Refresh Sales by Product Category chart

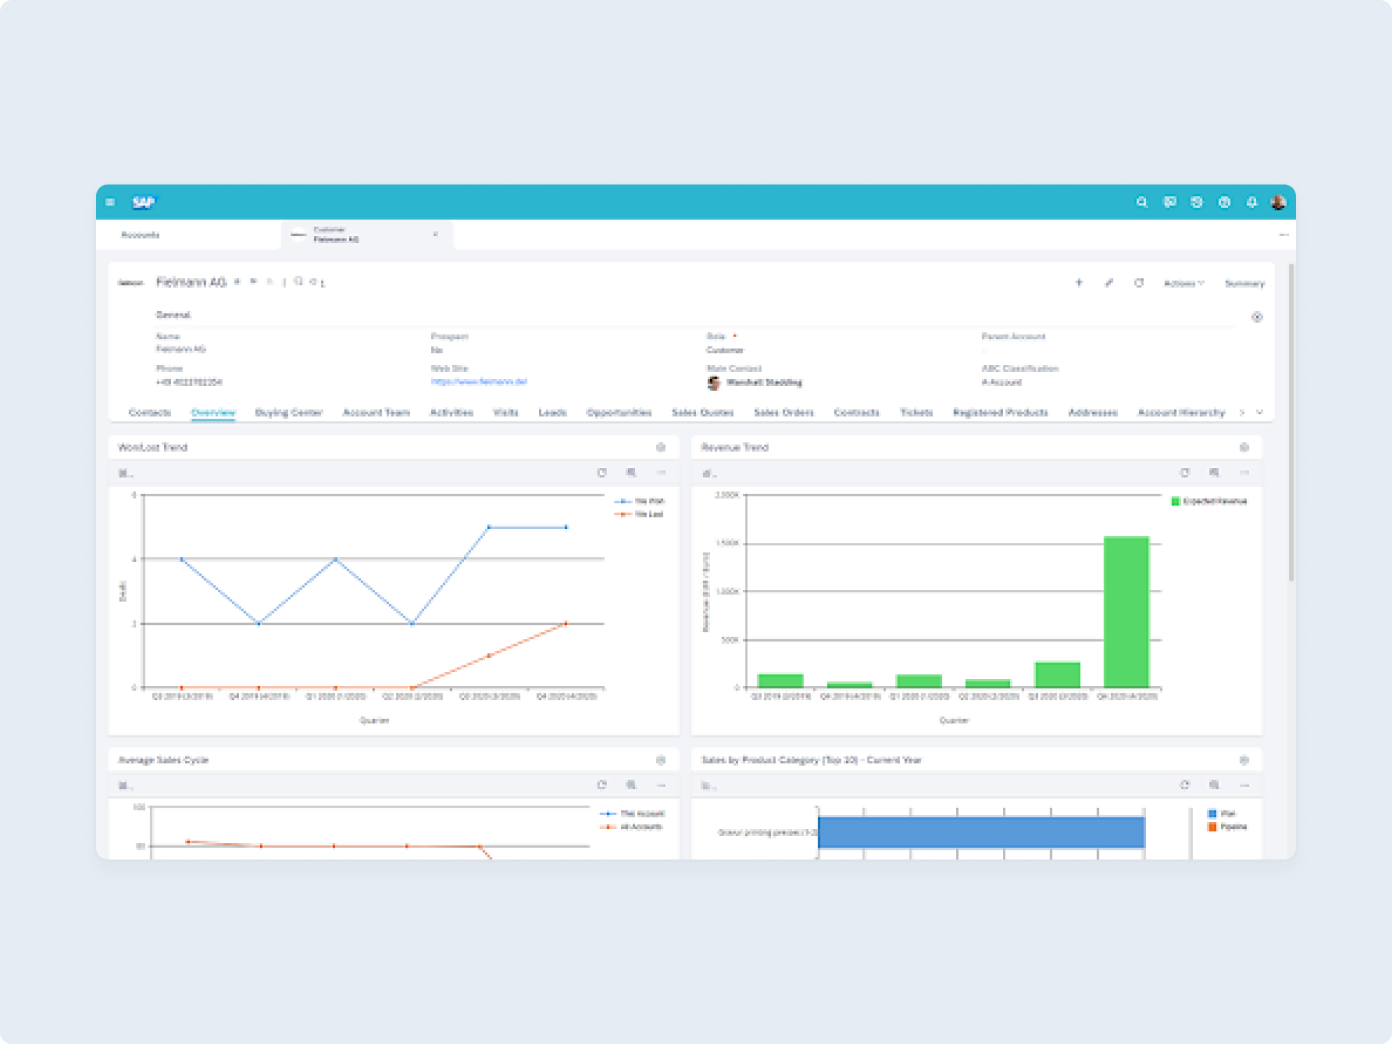click(1185, 785)
